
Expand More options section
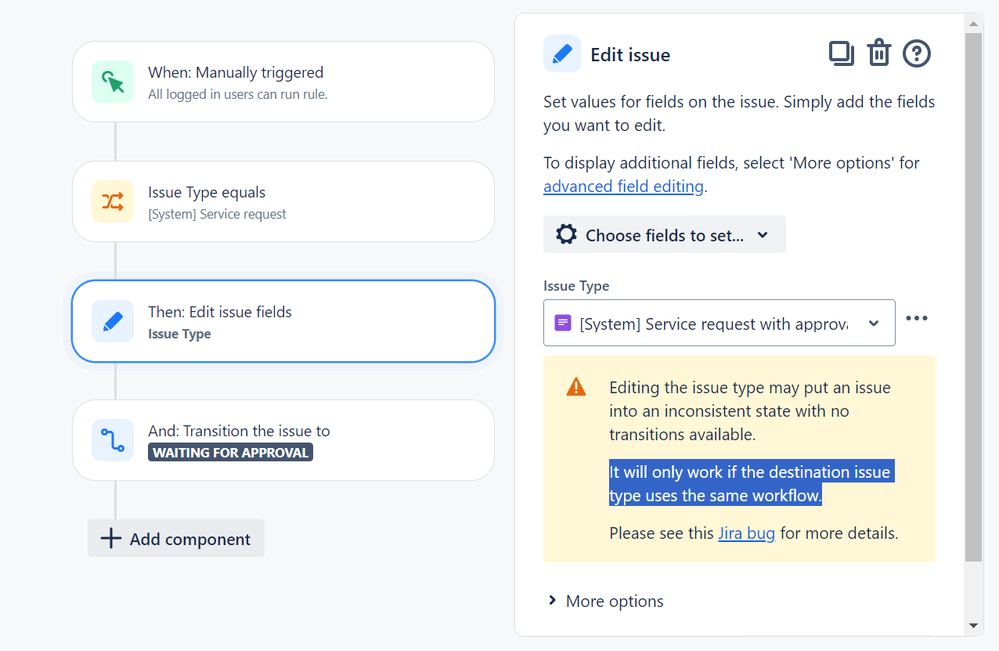point(605,601)
